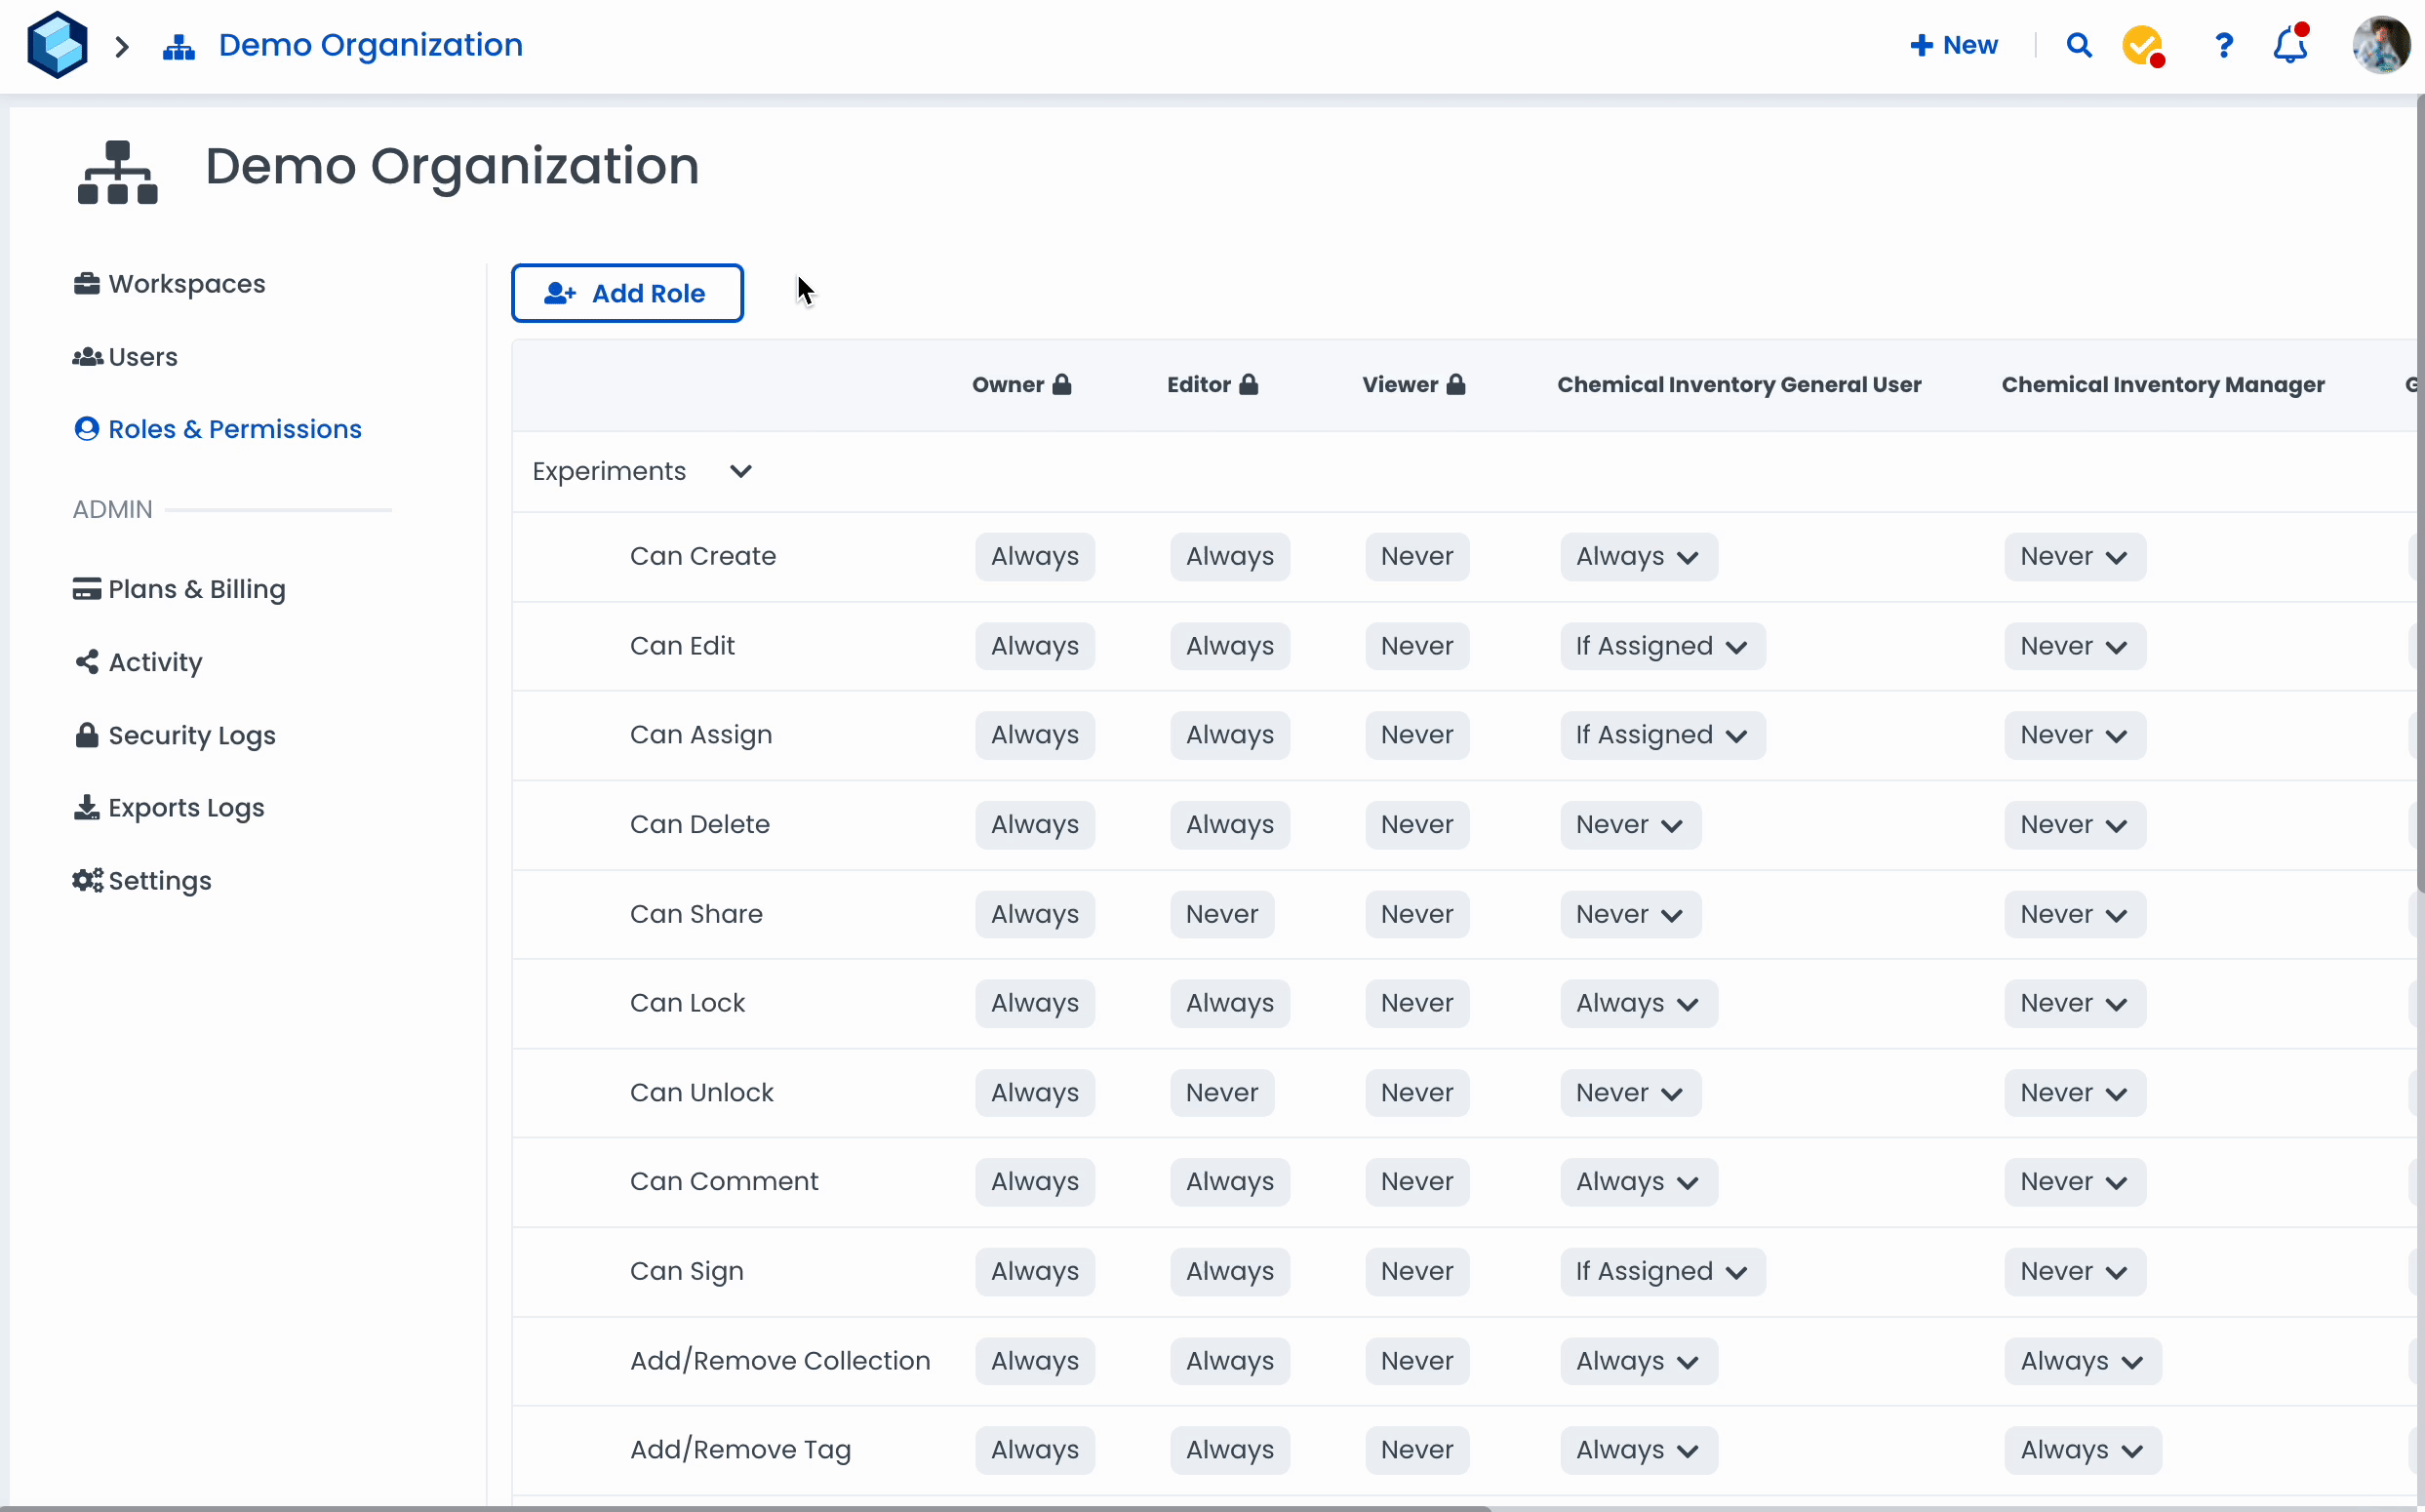
Task: Click the Owner column lock icon
Action: tap(1062, 385)
